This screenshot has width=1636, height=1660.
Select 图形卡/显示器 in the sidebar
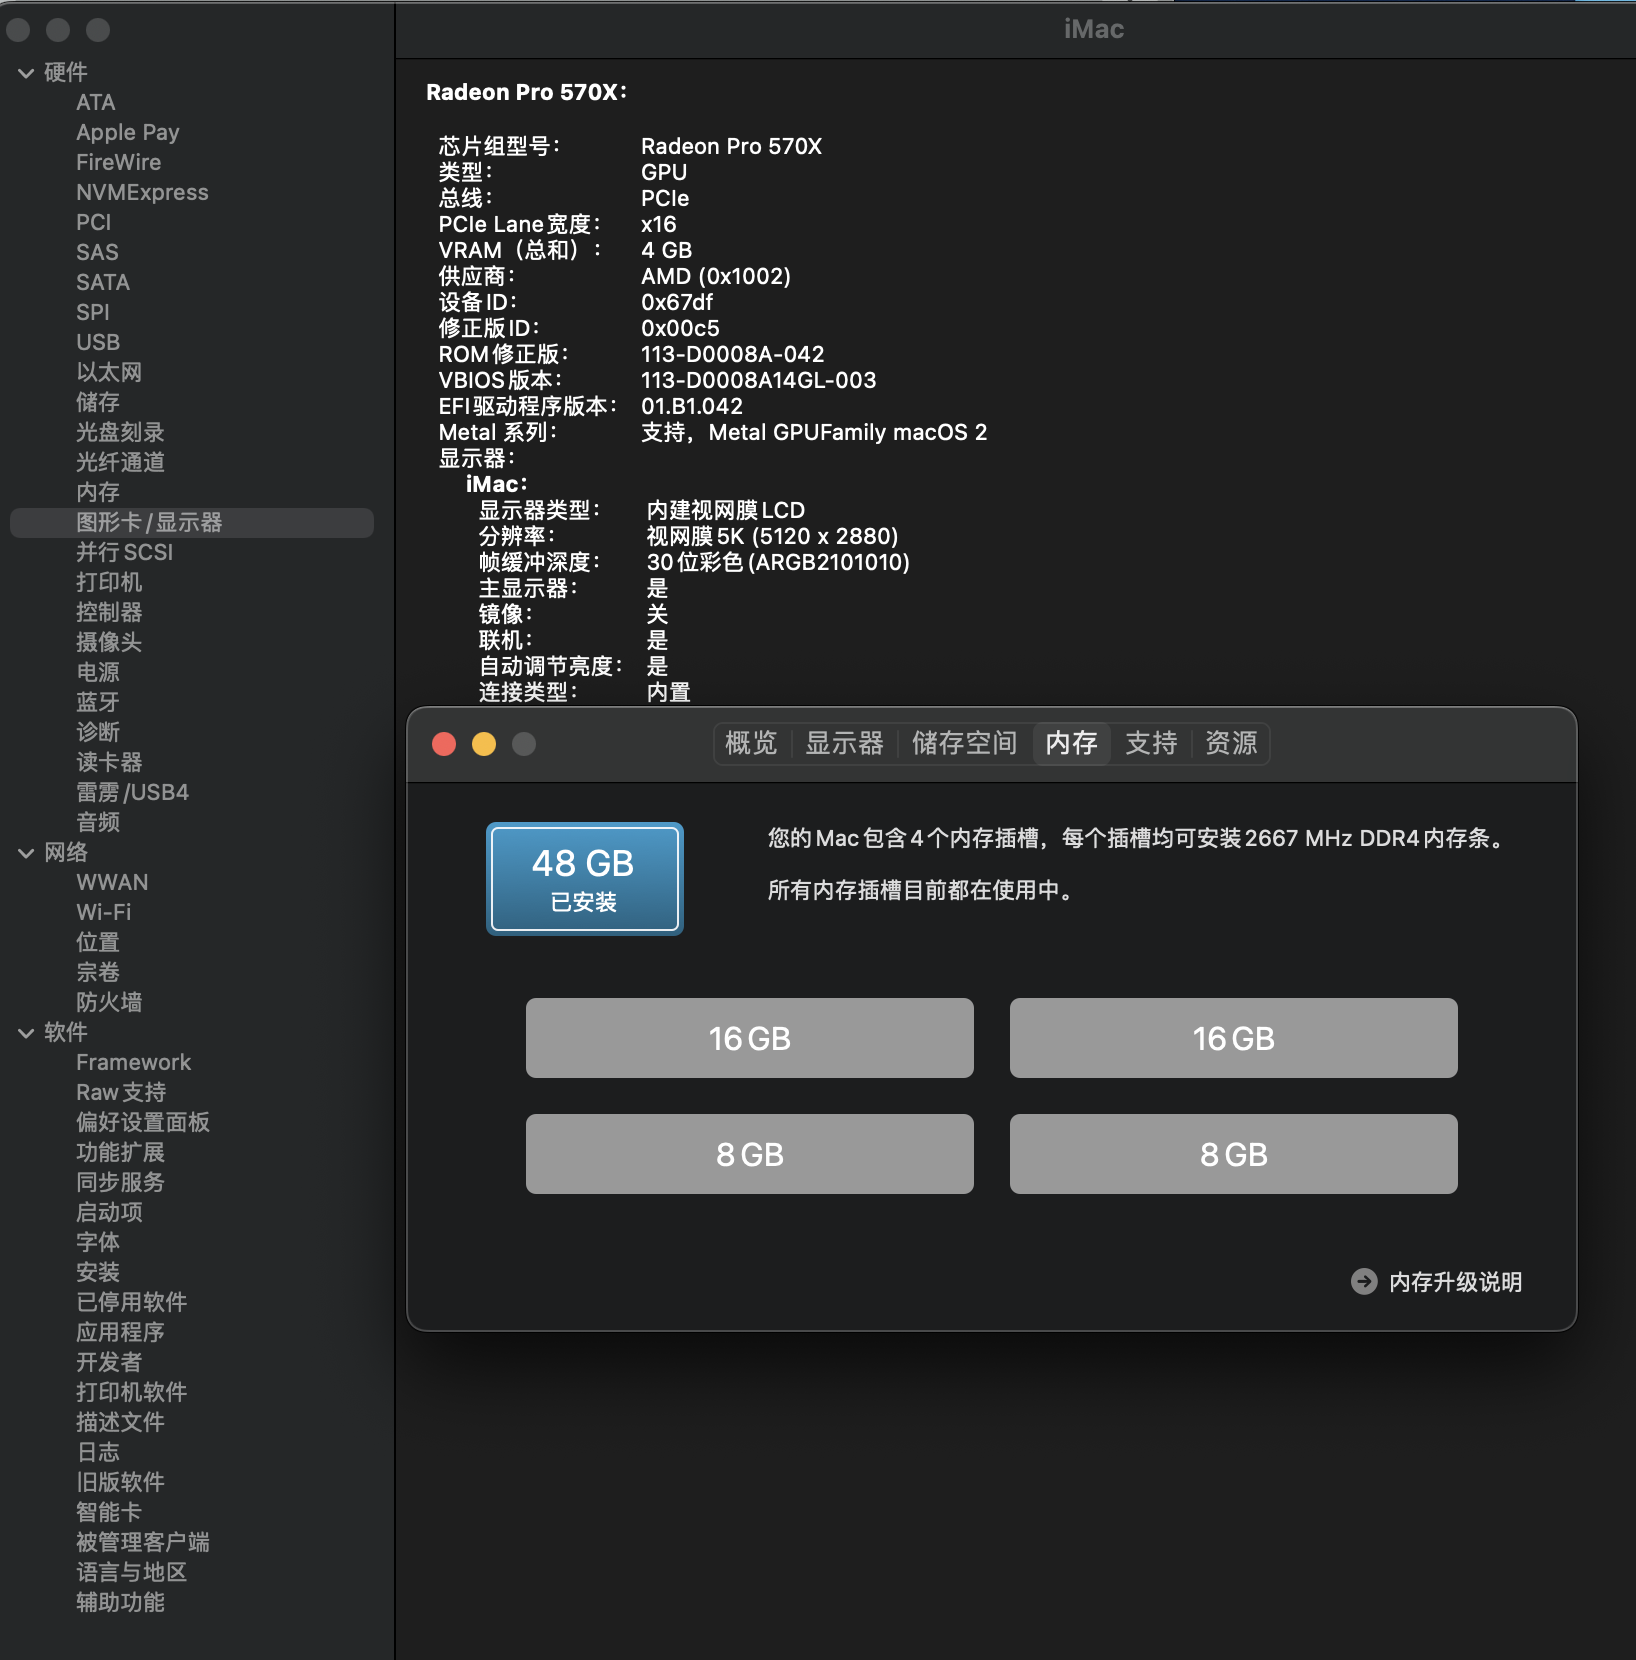192,522
